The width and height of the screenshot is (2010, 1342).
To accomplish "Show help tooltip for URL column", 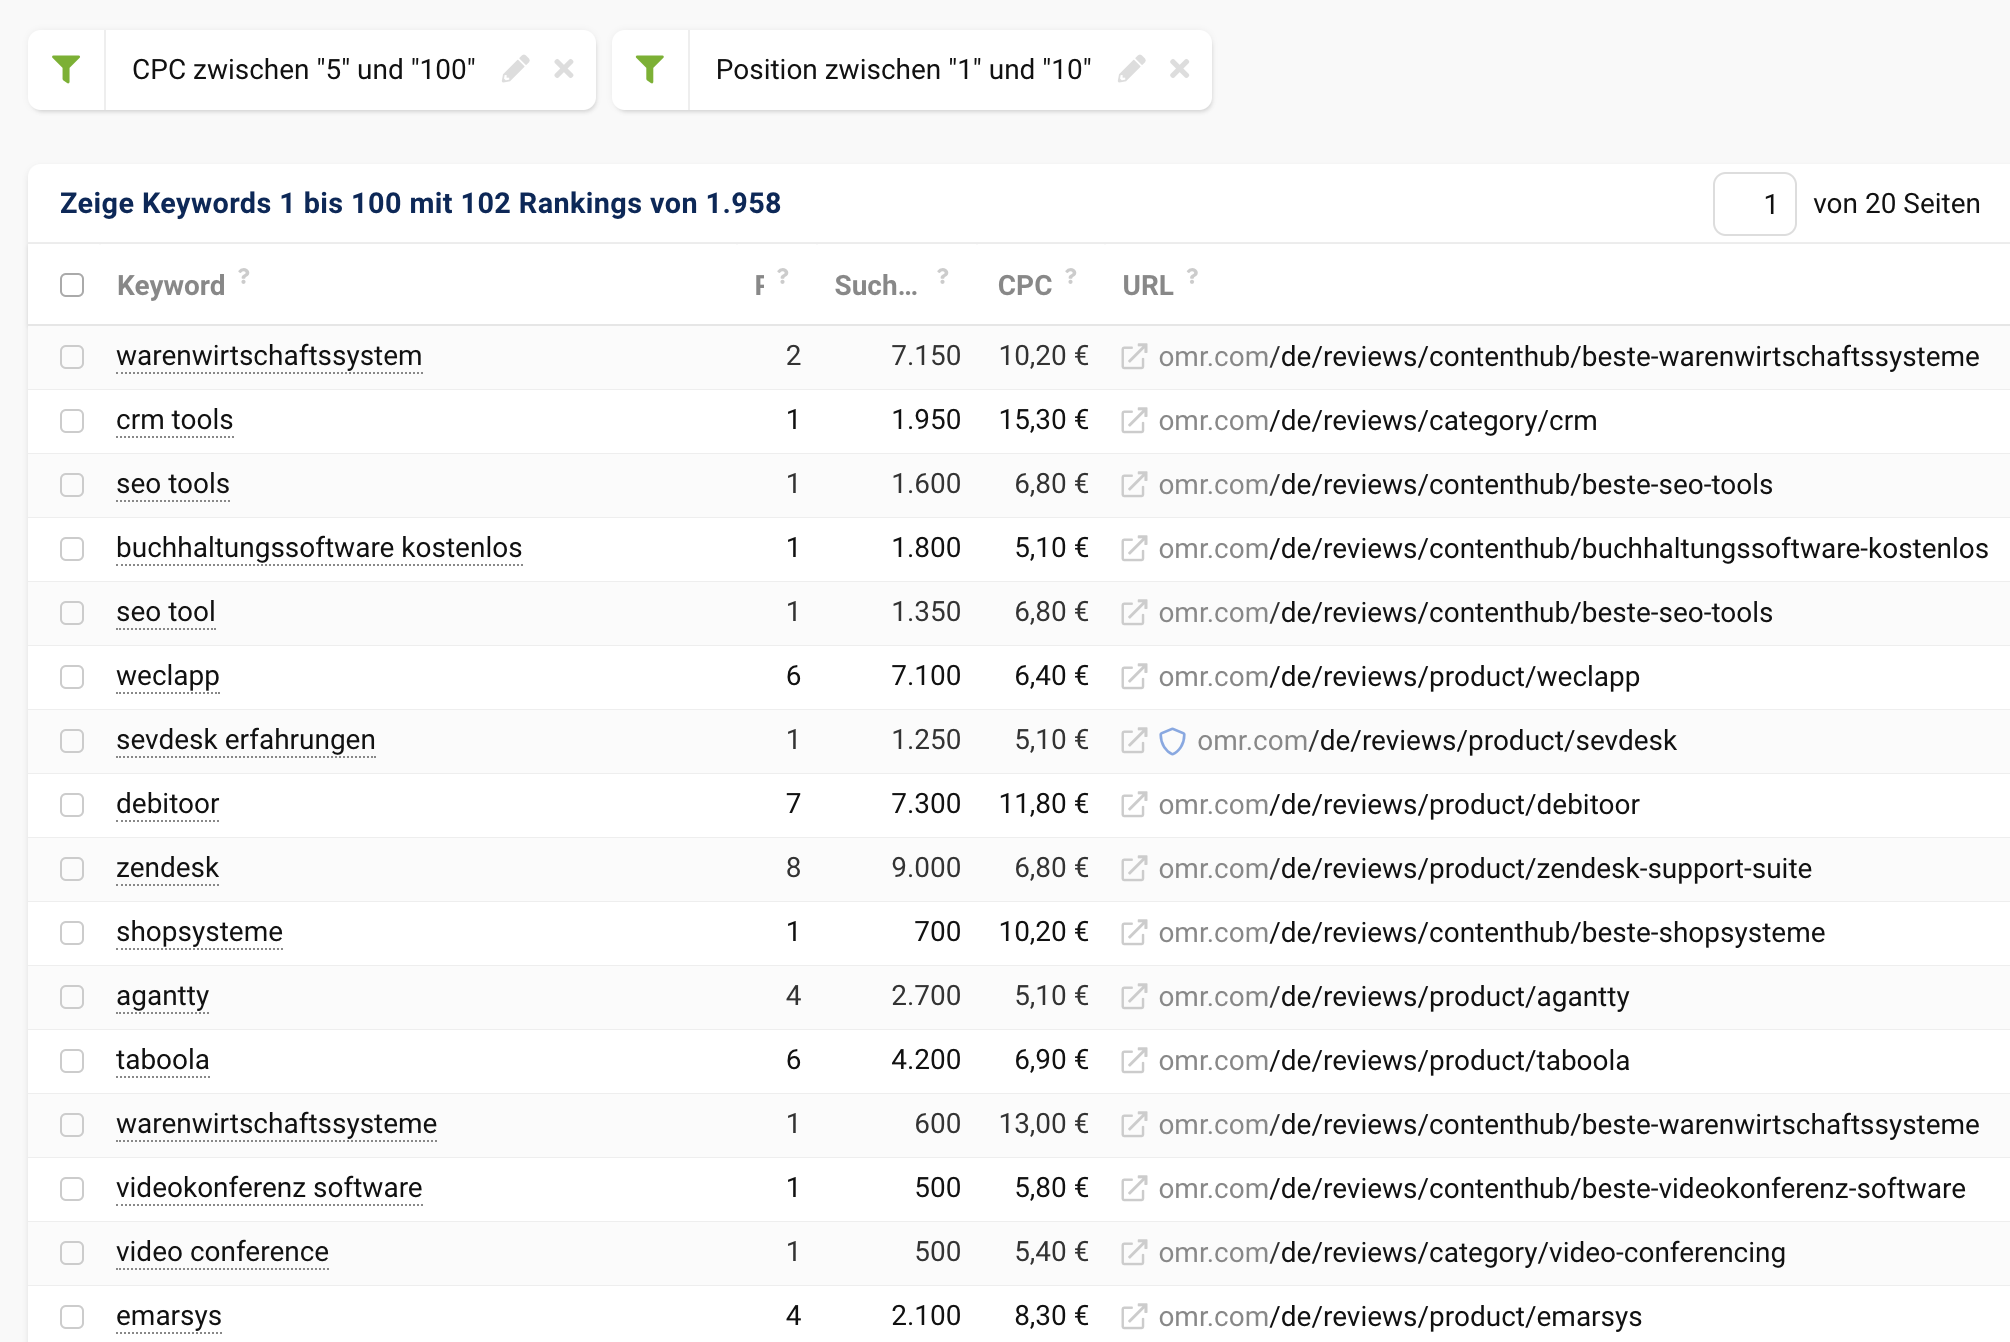I will click(x=1192, y=275).
